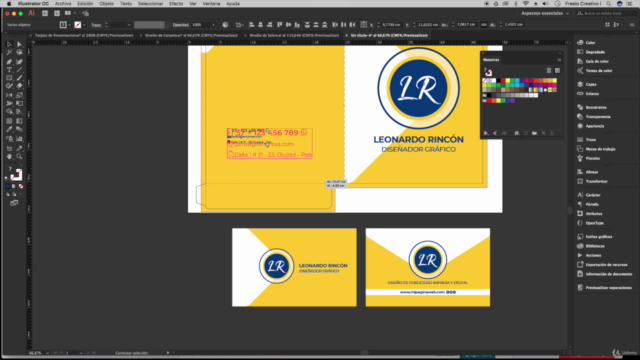640x360 pixels.
Task: Open the Trazo stroke weight dropdown
Action: coord(129,25)
